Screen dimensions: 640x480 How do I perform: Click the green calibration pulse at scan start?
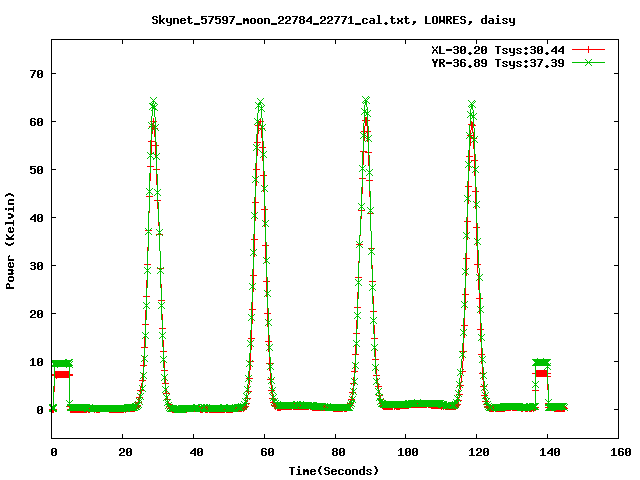pyautogui.click(x=61, y=363)
